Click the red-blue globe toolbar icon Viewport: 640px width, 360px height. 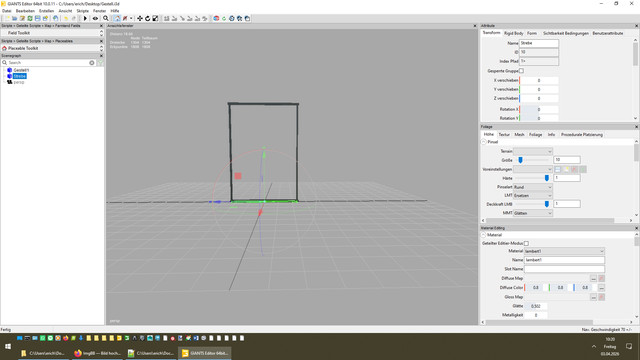click(x=216, y=18)
